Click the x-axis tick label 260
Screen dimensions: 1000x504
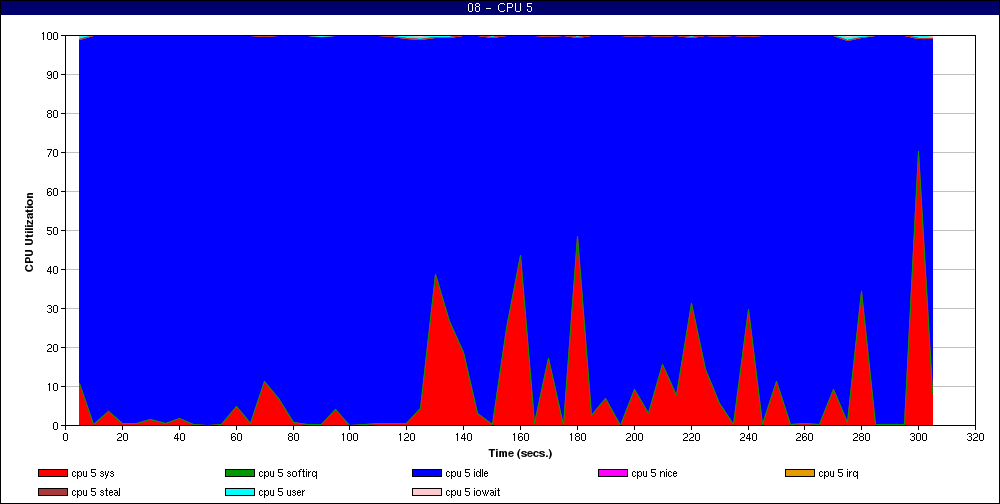point(804,437)
